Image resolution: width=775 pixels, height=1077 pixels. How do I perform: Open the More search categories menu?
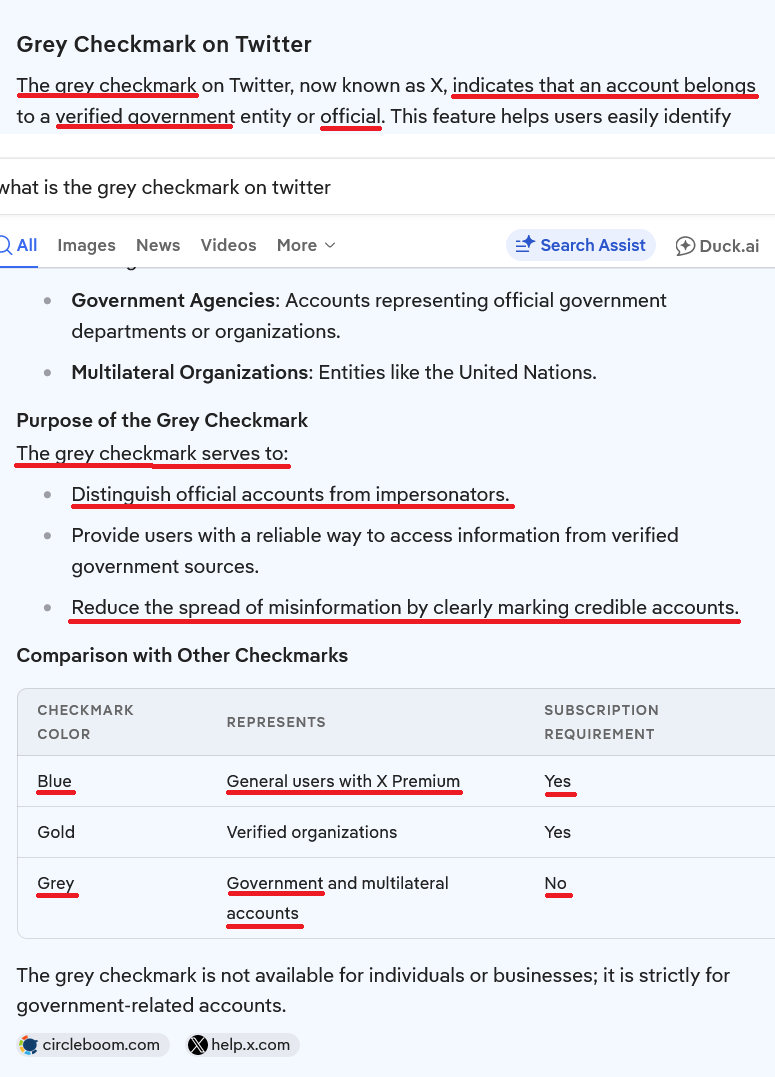click(x=306, y=245)
